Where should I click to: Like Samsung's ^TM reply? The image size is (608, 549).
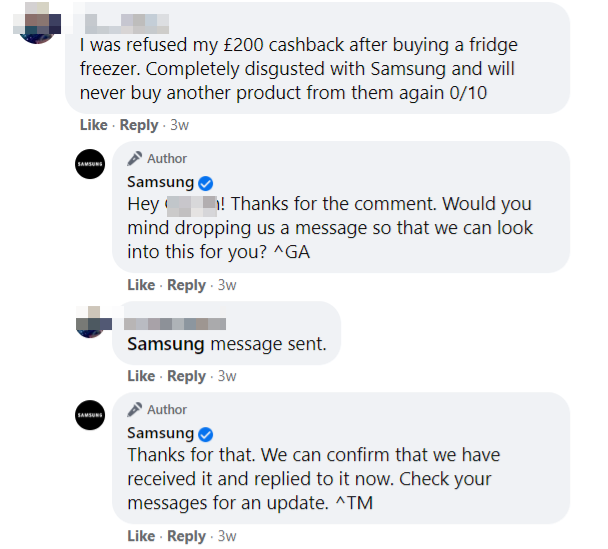[x=141, y=536]
